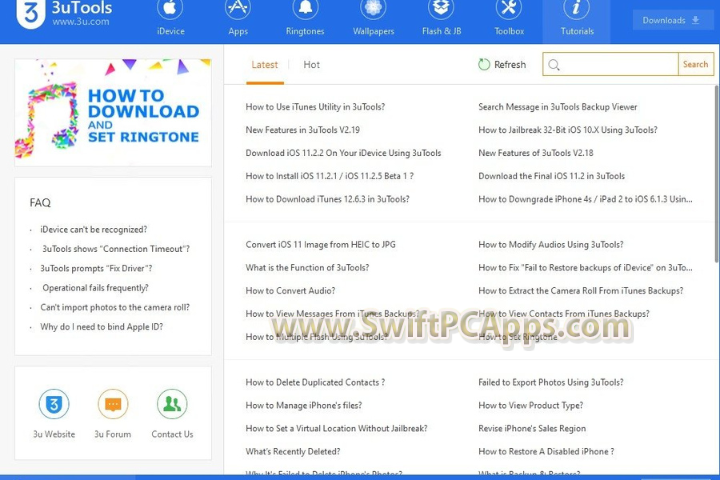Viewport: 720px width, 480px height.
Task: Open 'How to Install iOS 11.2.1 / iOS 11.2.5 Beta 1 ?'
Action: tap(329, 175)
